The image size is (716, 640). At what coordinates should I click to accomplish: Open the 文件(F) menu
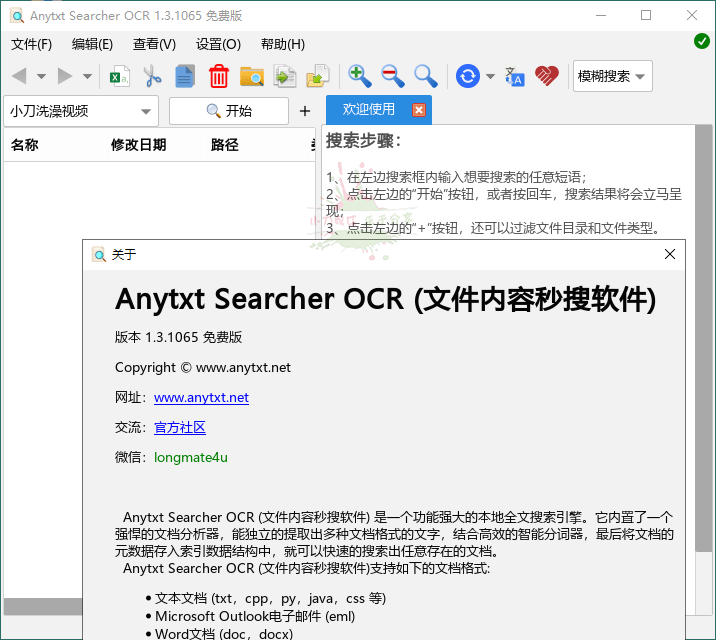[x=31, y=44]
